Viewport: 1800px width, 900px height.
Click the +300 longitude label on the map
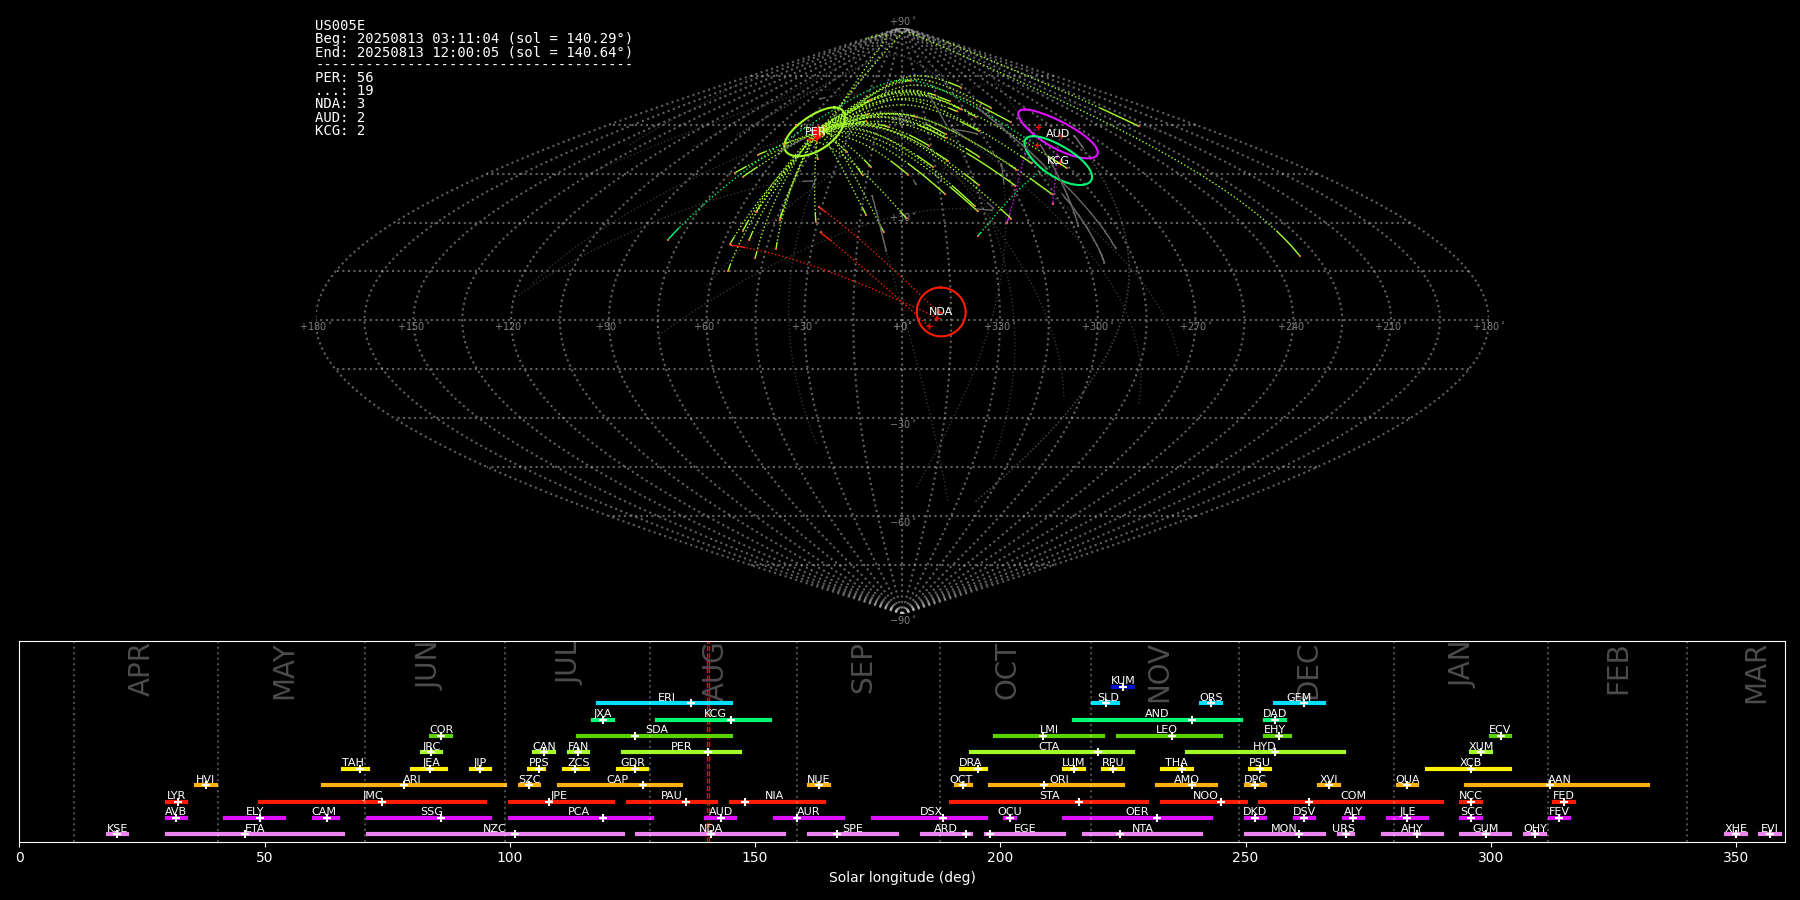(1095, 327)
